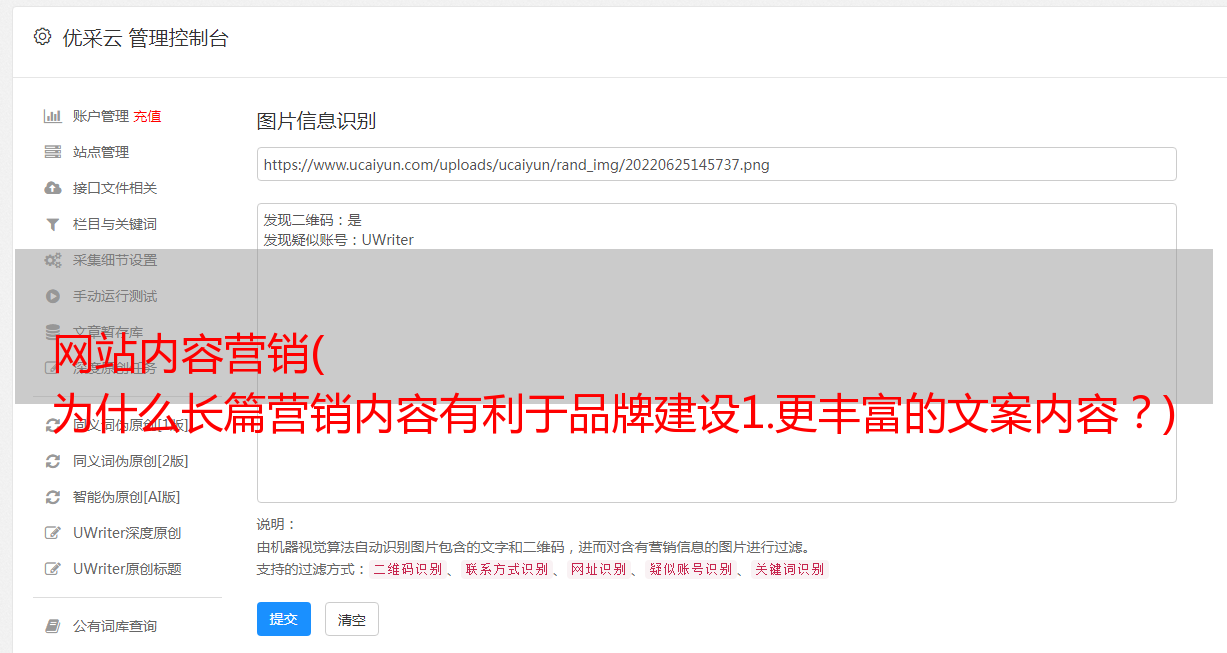Open the 栏目与关键词 menu item

115,224
